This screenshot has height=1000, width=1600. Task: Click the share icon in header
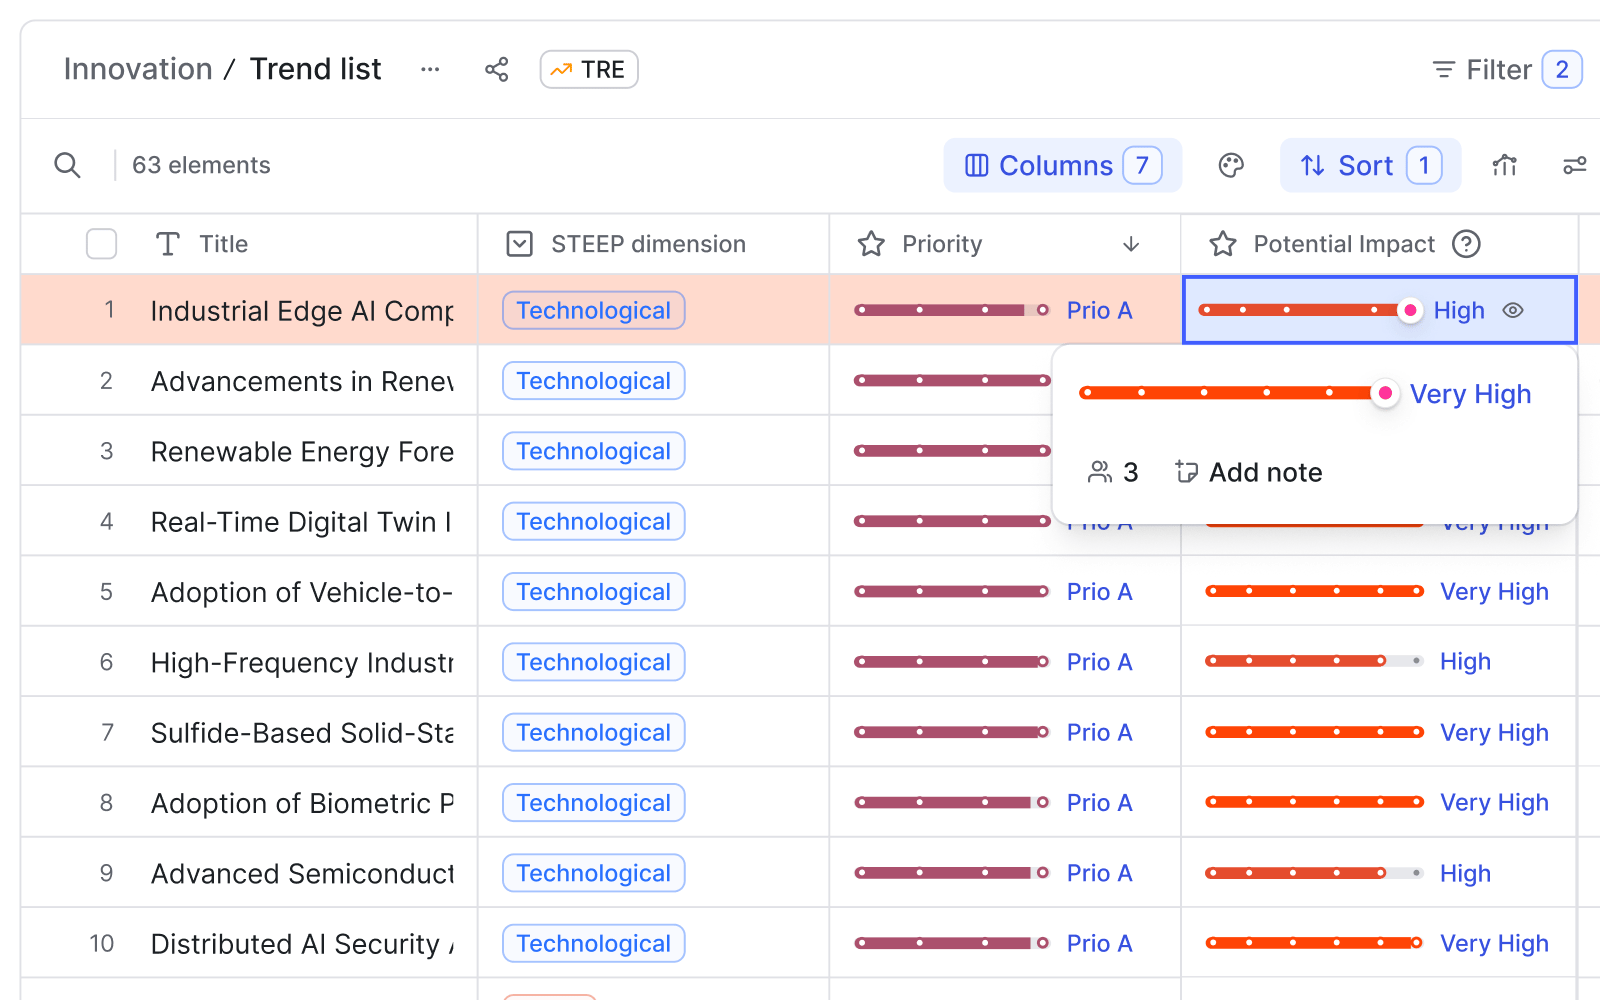[497, 69]
